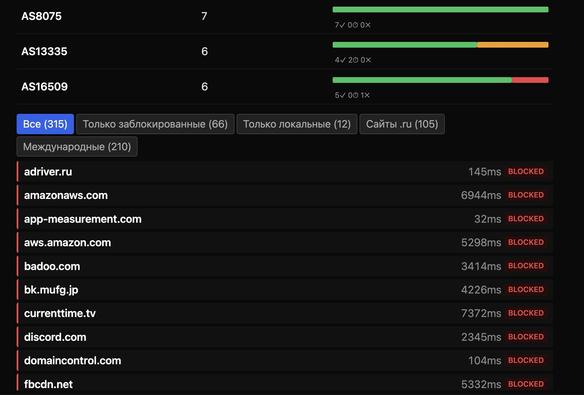Click the 3414ms latency value
The height and width of the screenshot is (395, 584).
[481, 266]
